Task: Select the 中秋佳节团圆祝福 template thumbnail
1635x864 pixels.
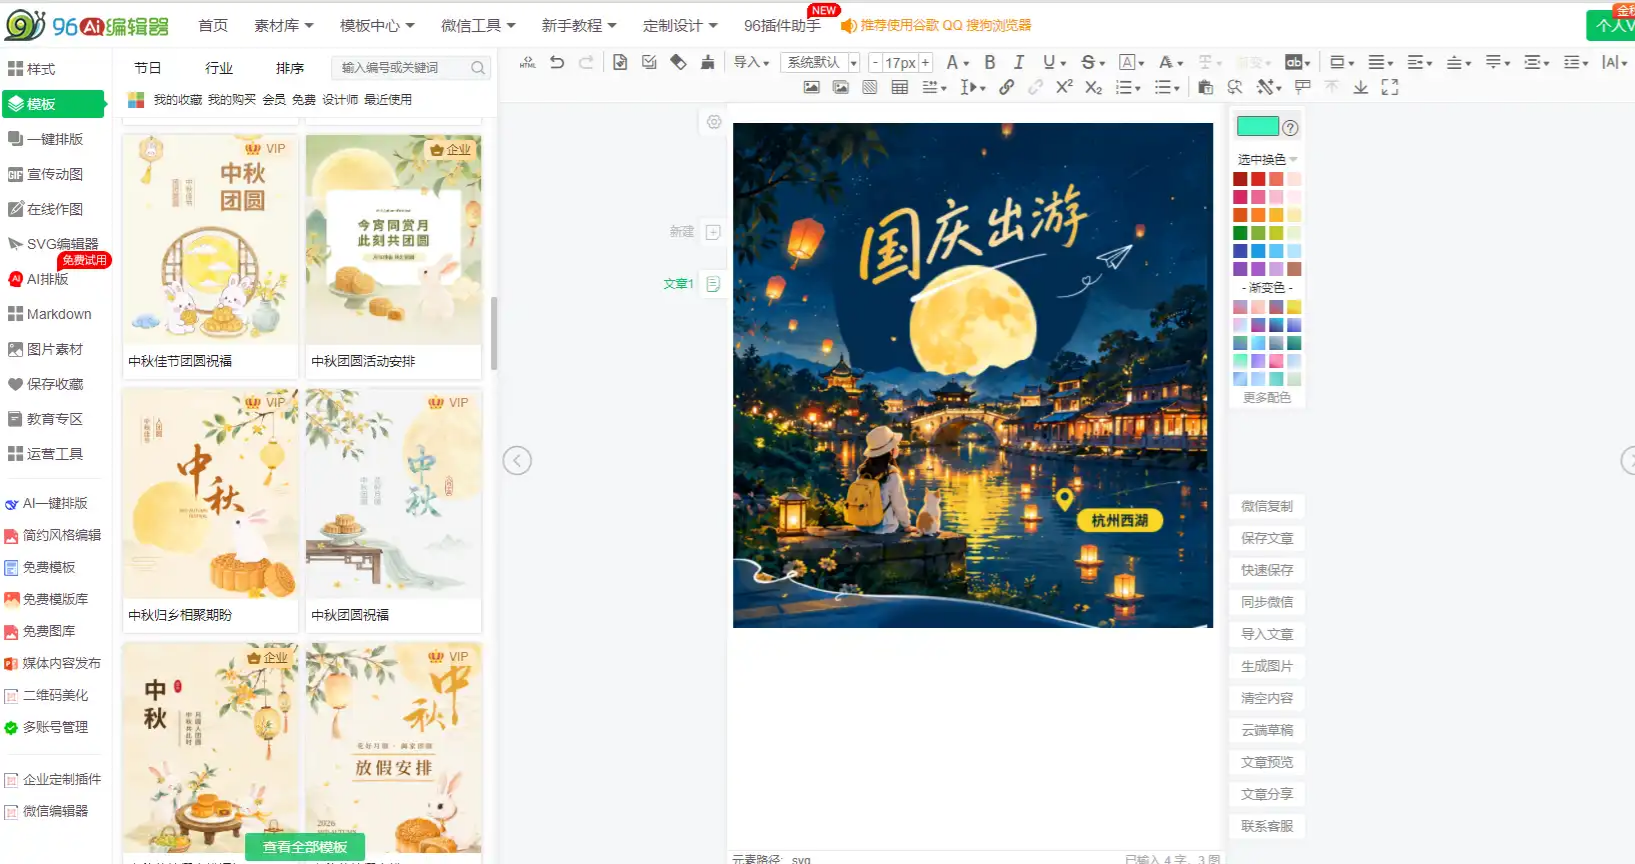Action: 210,240
